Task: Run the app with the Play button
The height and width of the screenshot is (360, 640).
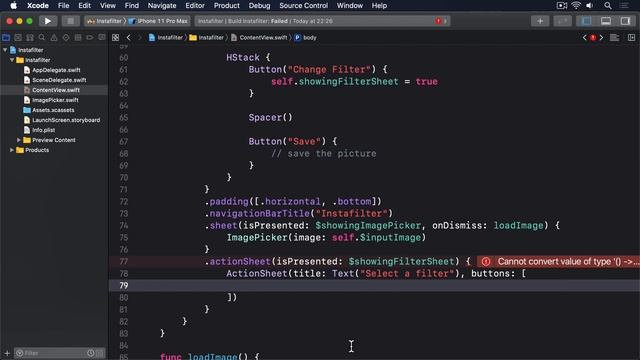Action: coord(48,21)
